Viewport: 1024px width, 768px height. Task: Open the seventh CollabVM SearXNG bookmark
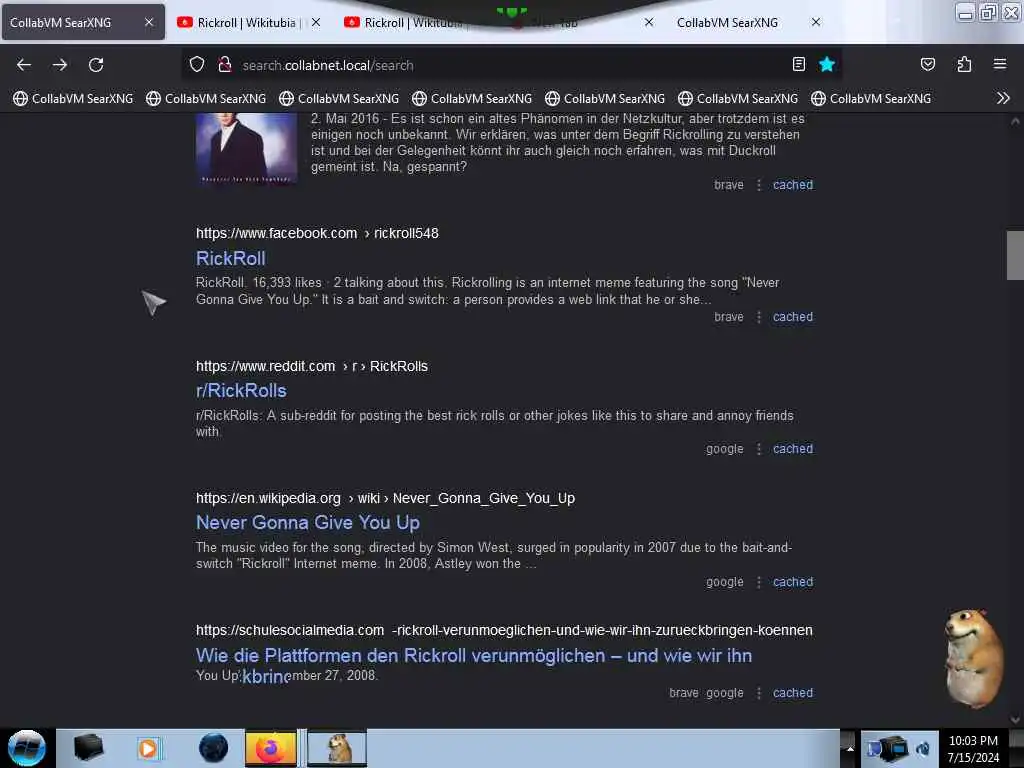coord(871,99)
